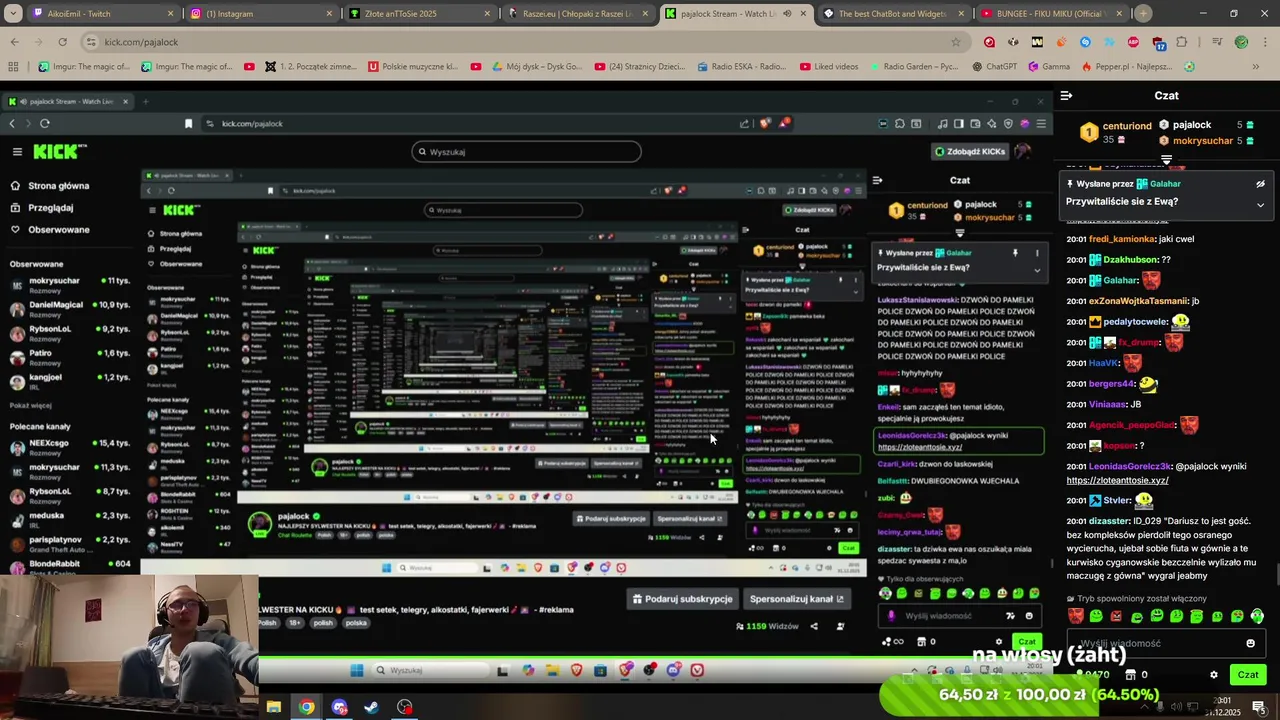Click Strona główna in streamed Kick sidebar
The width and height of the screenshot is (1280, 720).
50,186
